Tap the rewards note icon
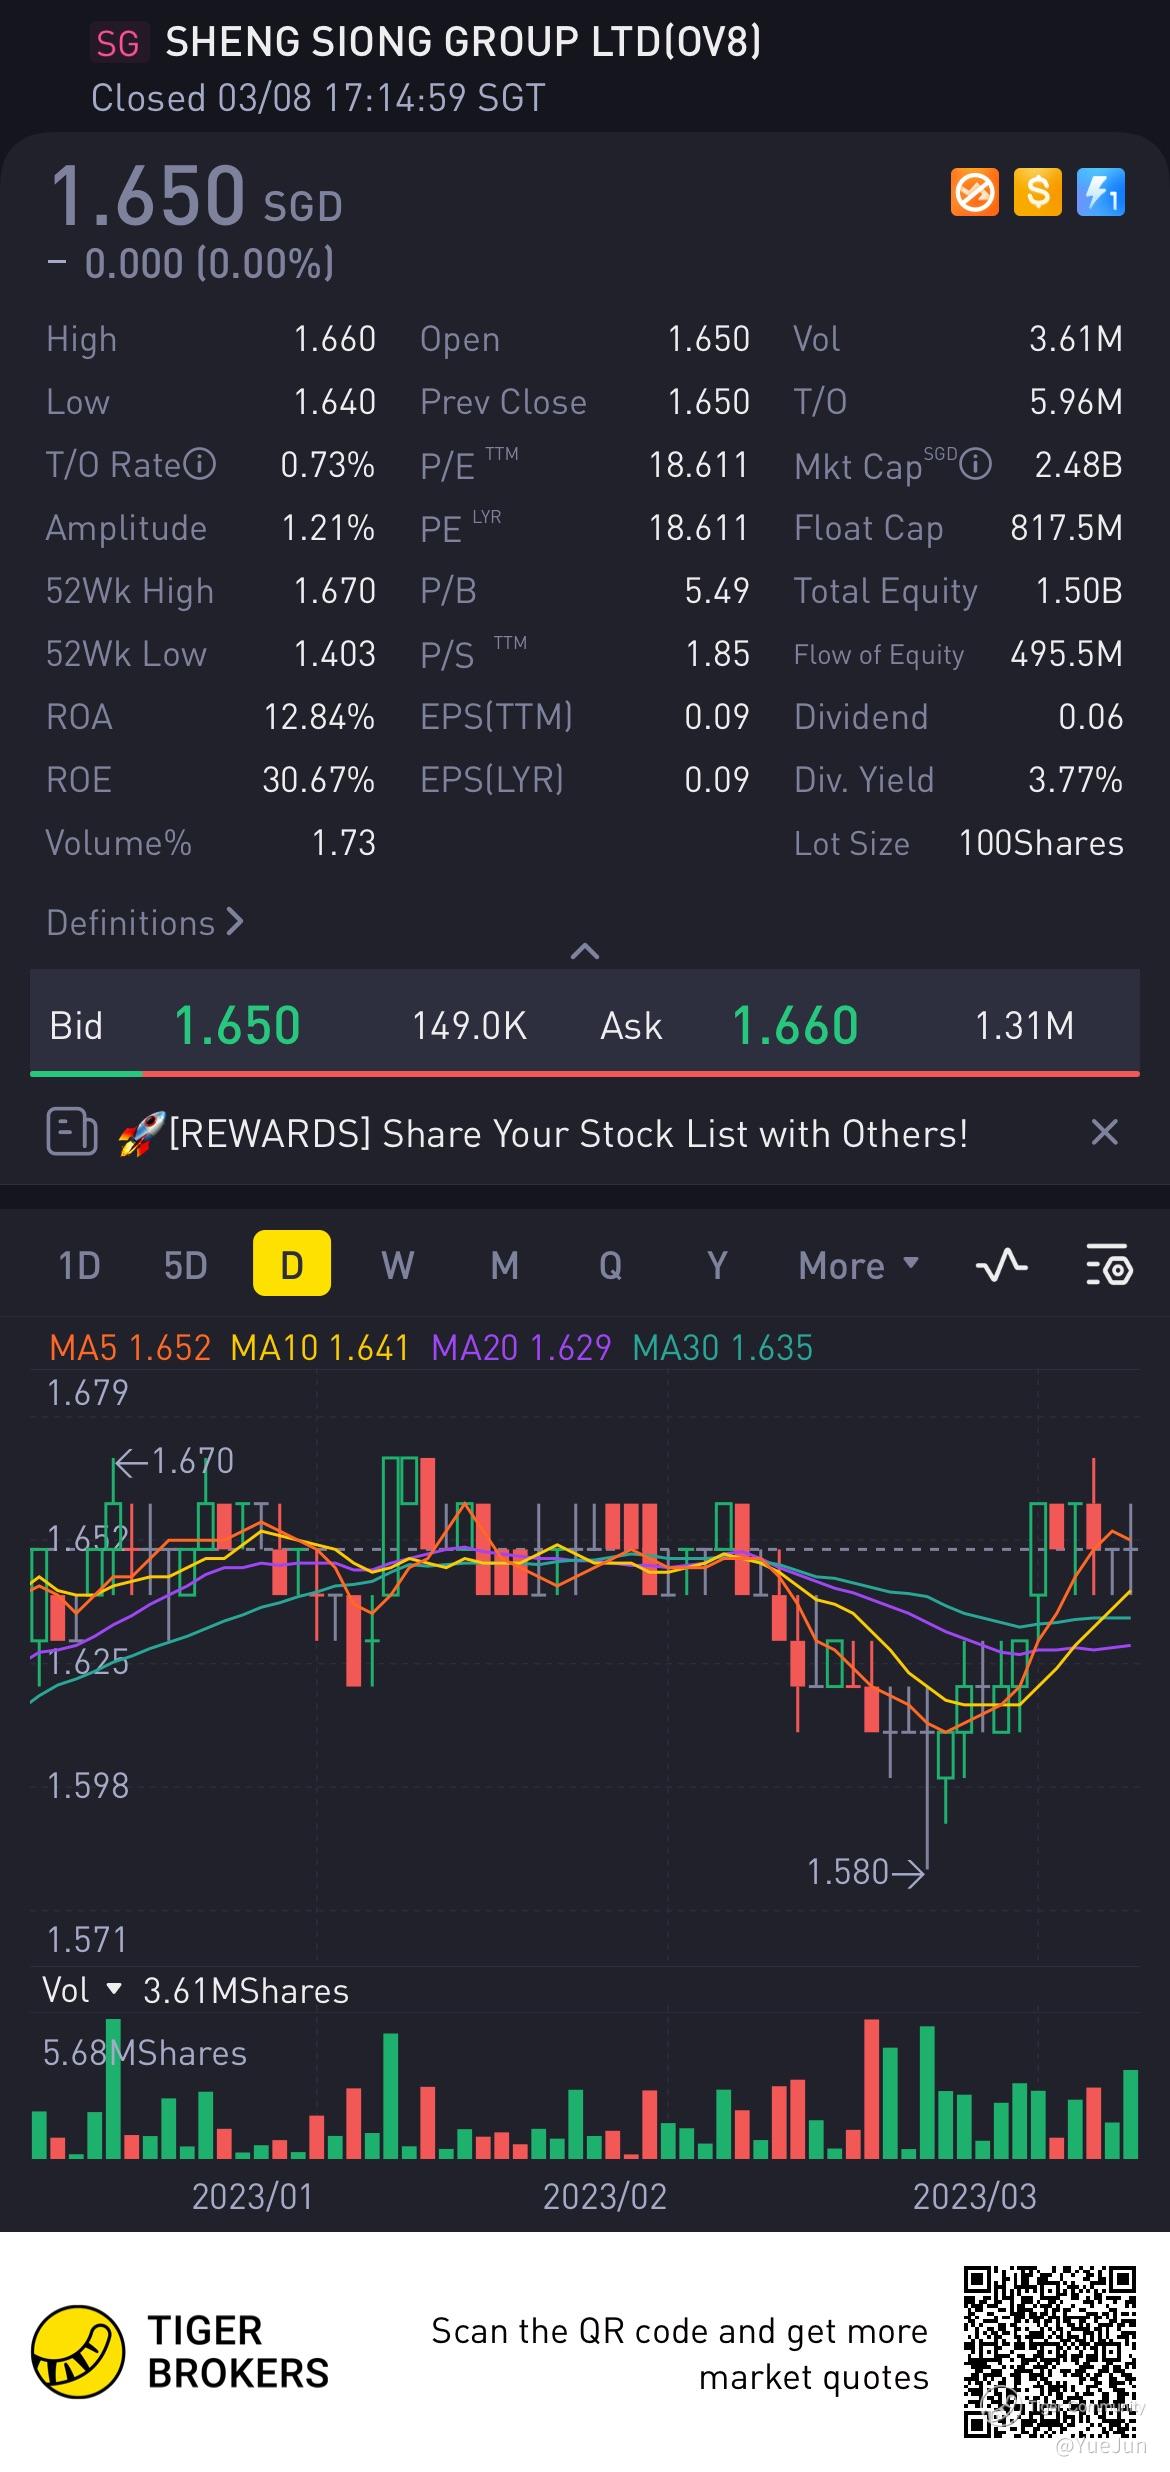This screenshot has height=2472, width=1170. 72,1133
